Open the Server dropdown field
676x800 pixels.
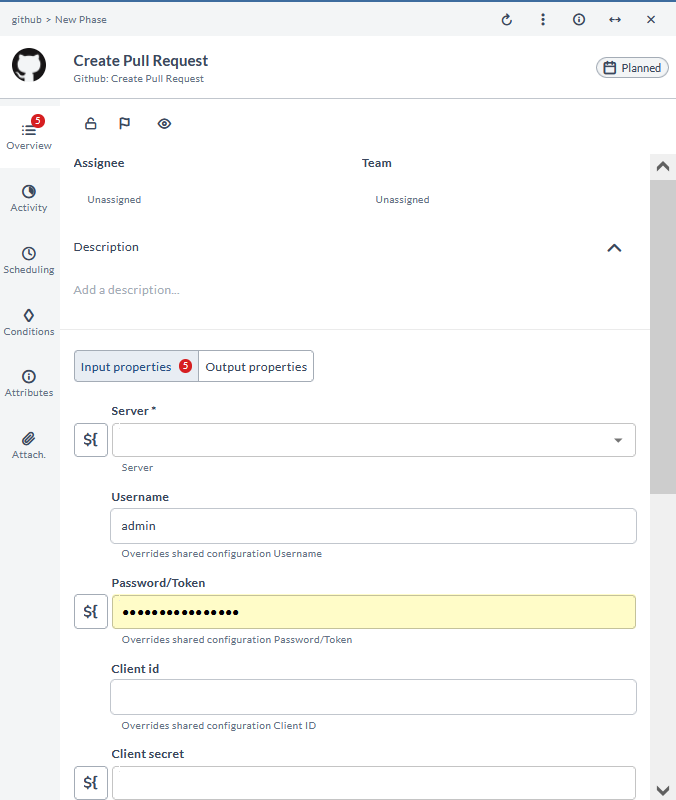(x=374, y=440)
